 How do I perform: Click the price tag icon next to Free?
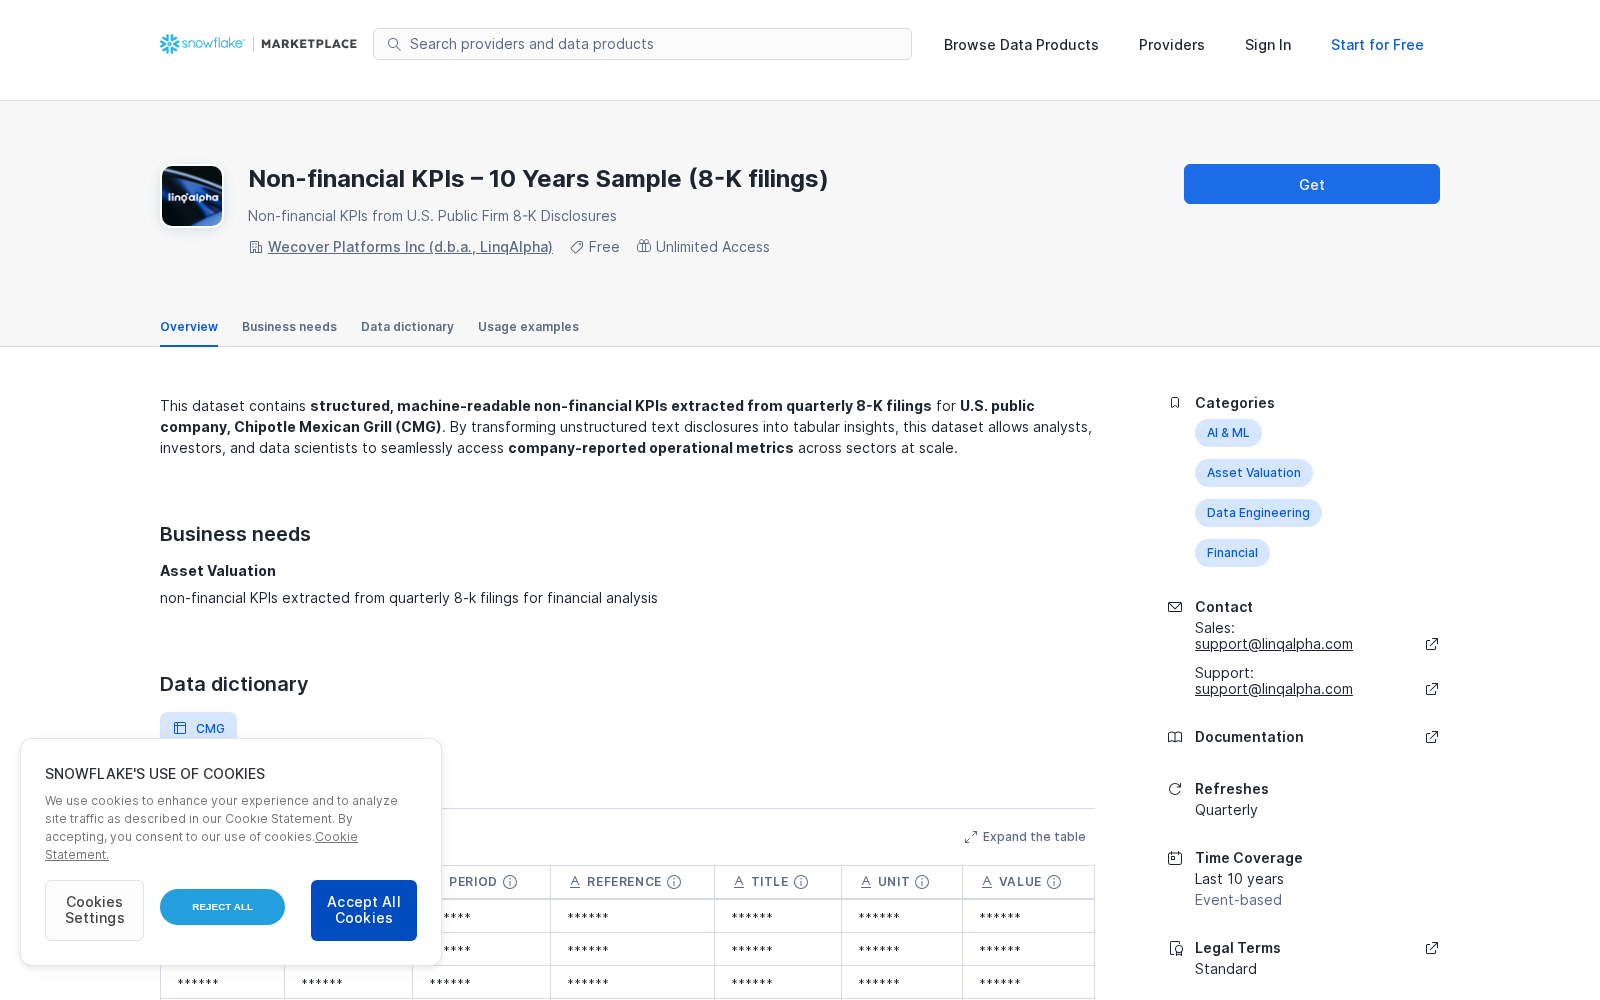577,247
